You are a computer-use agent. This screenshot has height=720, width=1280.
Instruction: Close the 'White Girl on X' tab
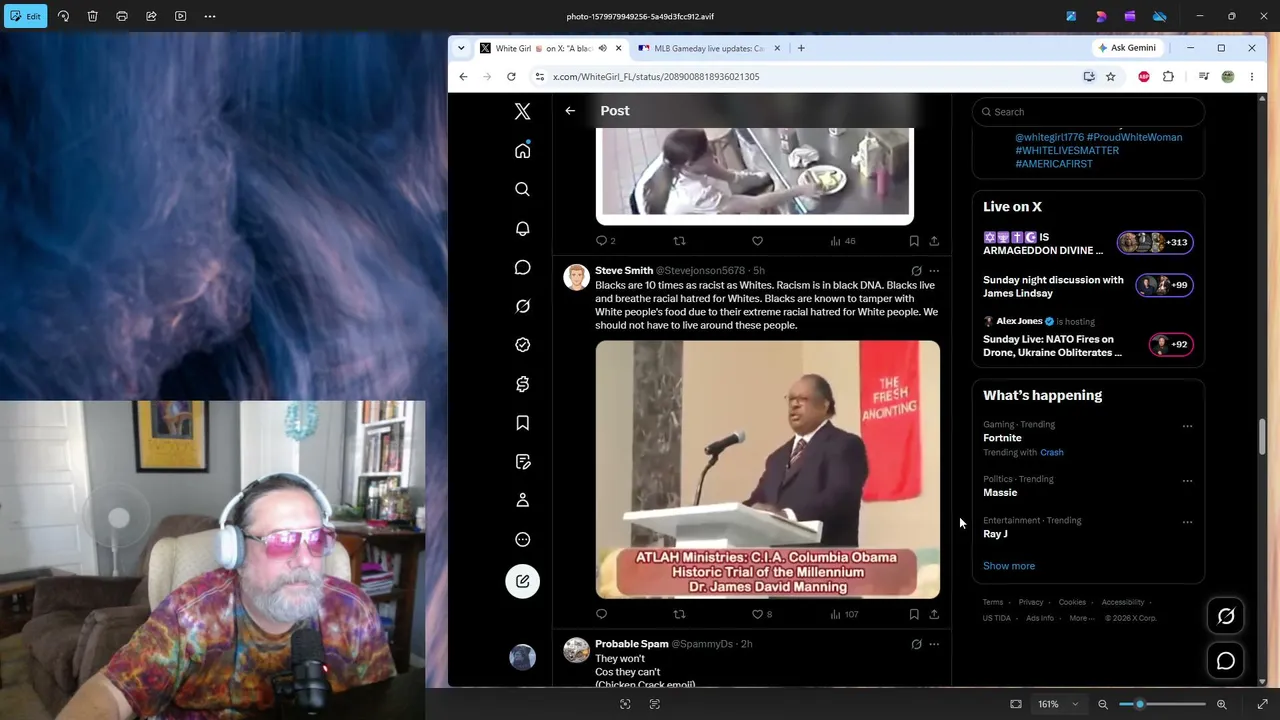pyautogui.click(x=618, y=48)
